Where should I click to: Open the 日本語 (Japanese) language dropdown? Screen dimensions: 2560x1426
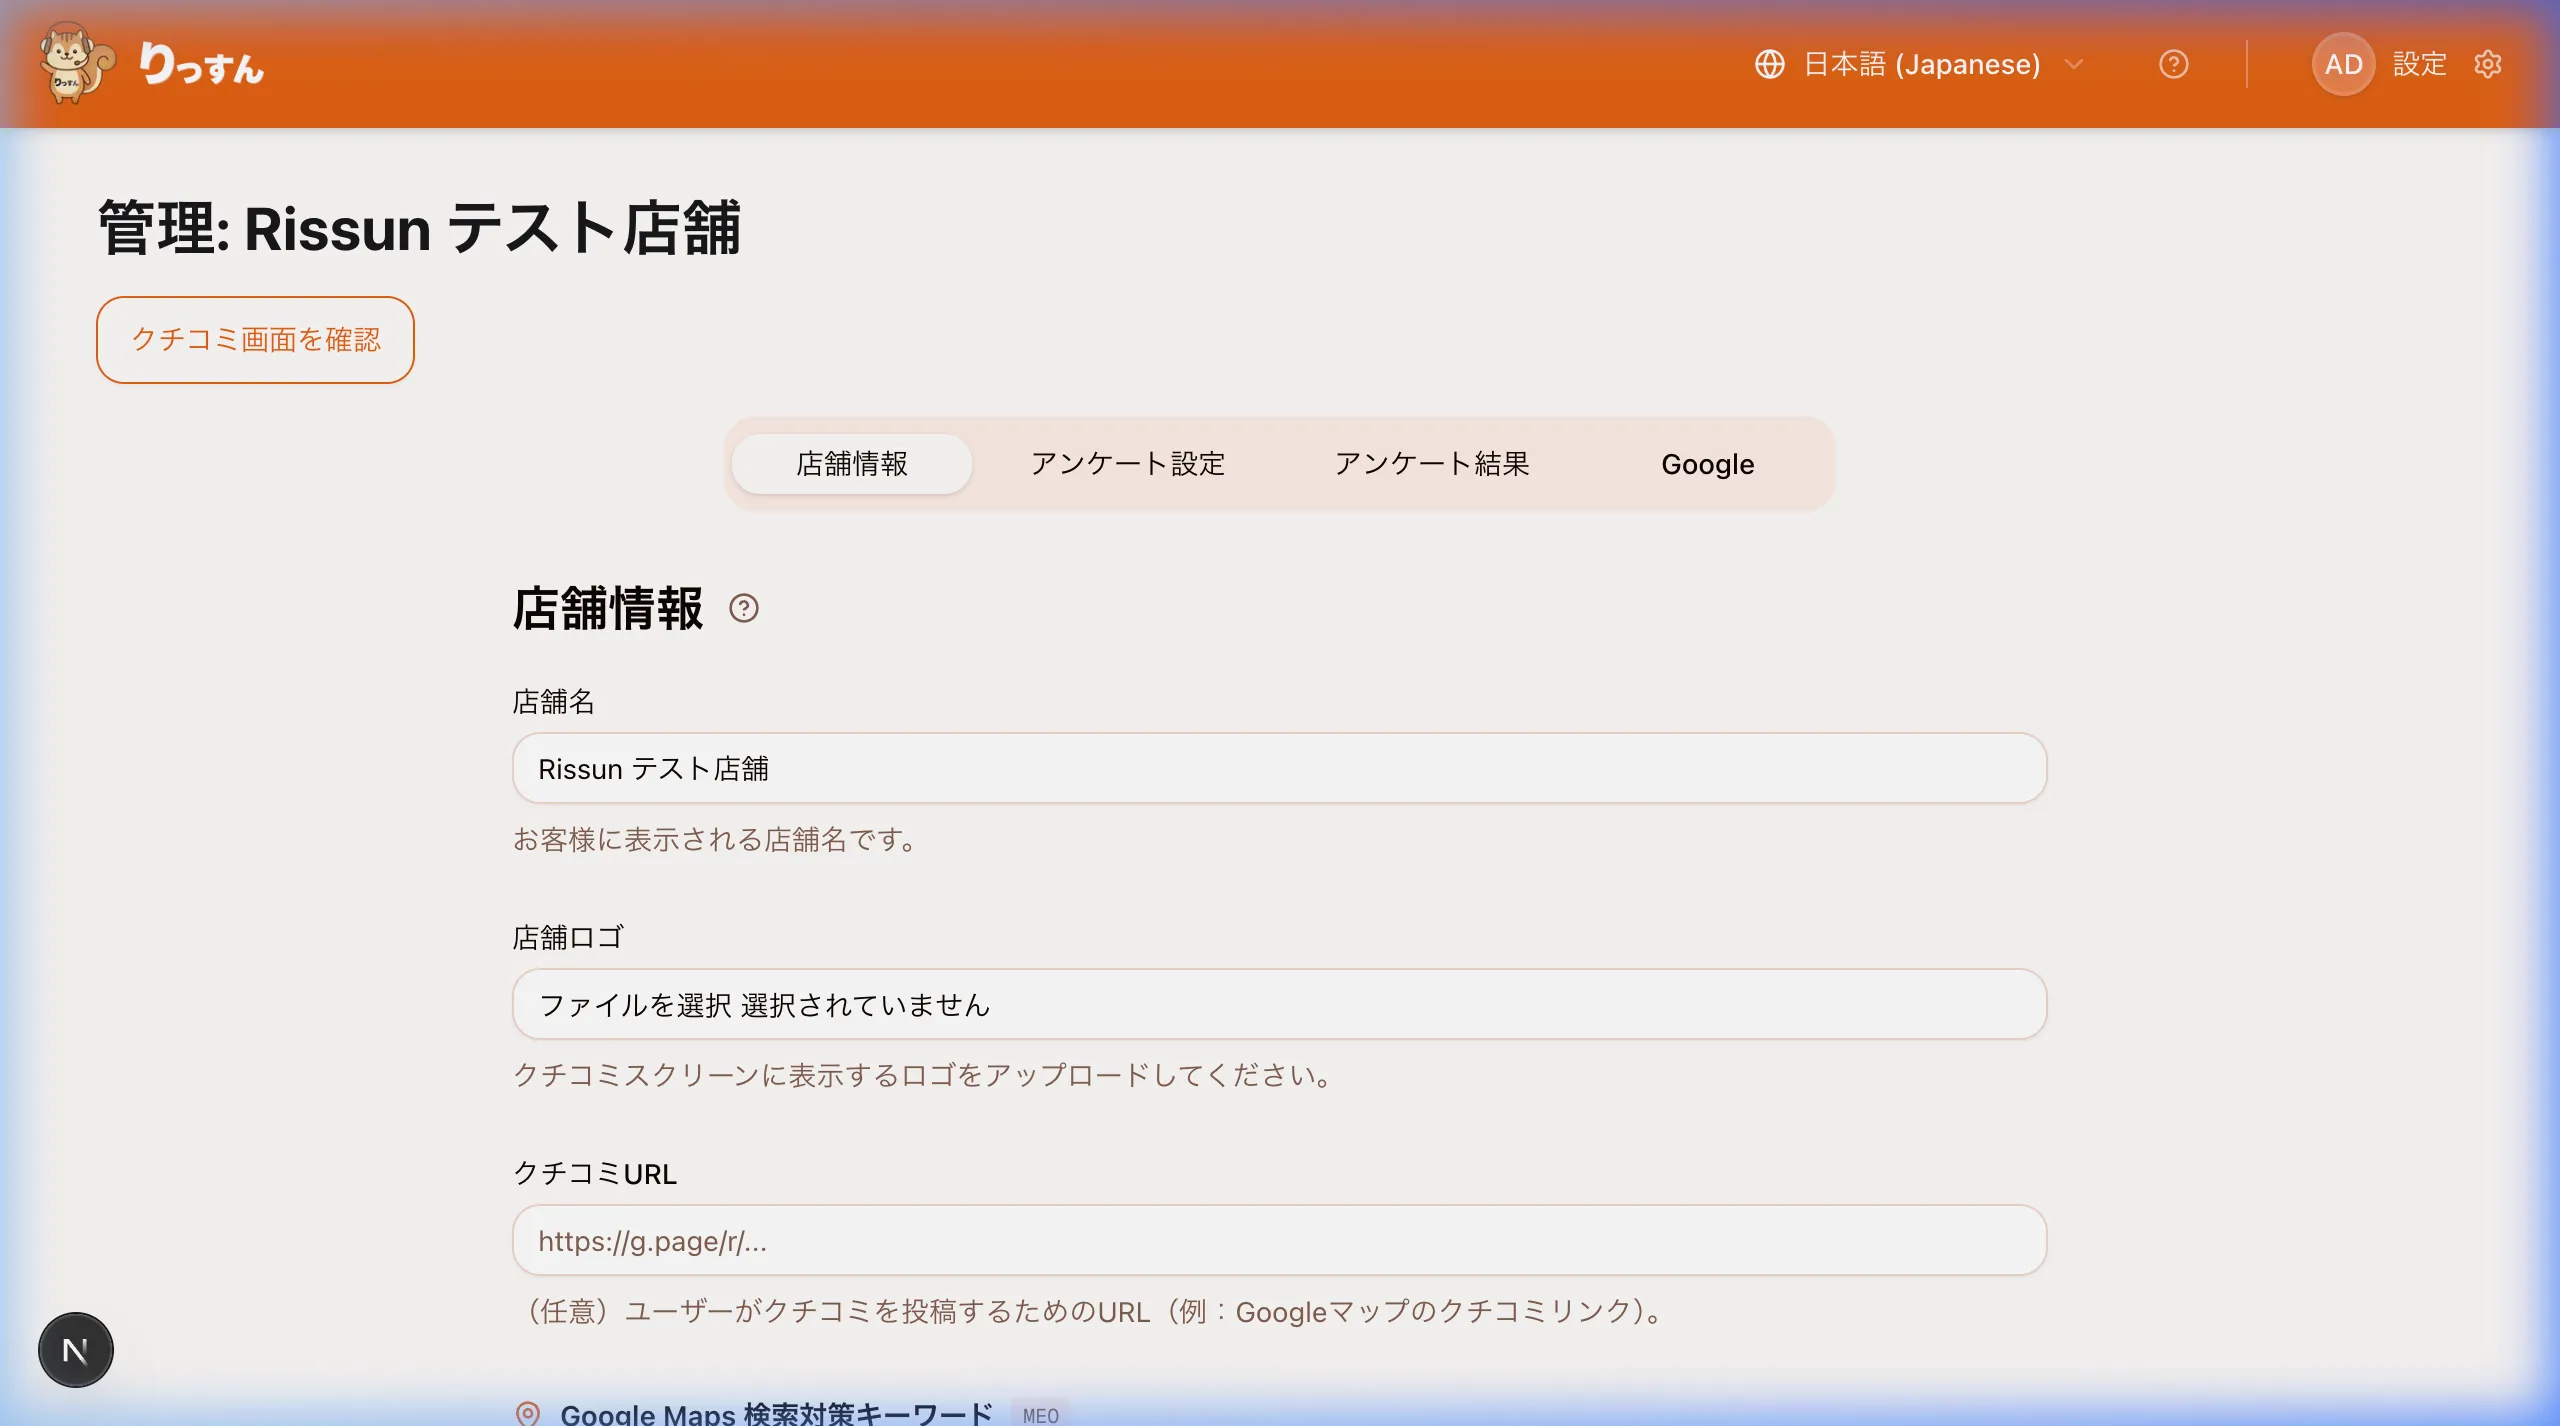click(1919, 64)
